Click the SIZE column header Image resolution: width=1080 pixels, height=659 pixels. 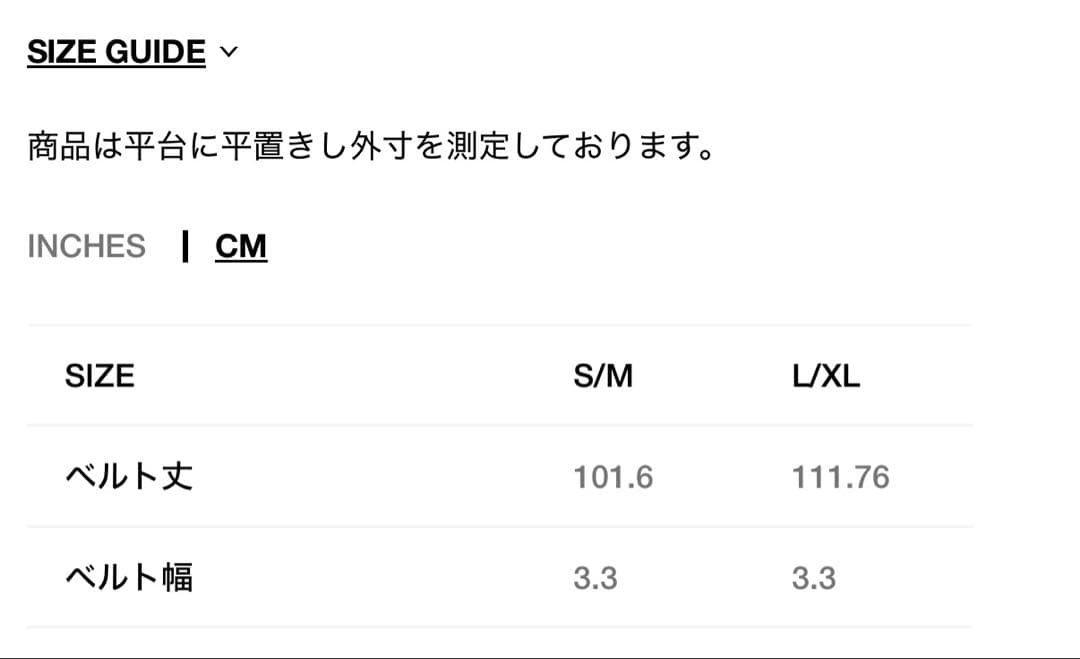99,376
